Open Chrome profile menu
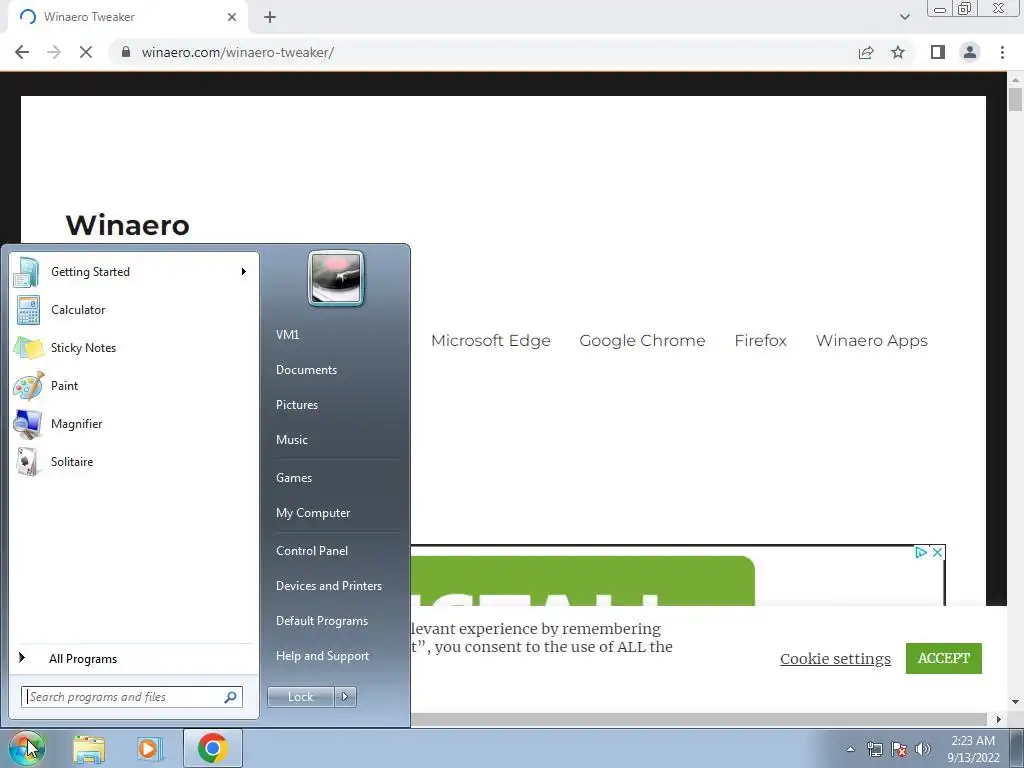 click(x=970, y=52)
